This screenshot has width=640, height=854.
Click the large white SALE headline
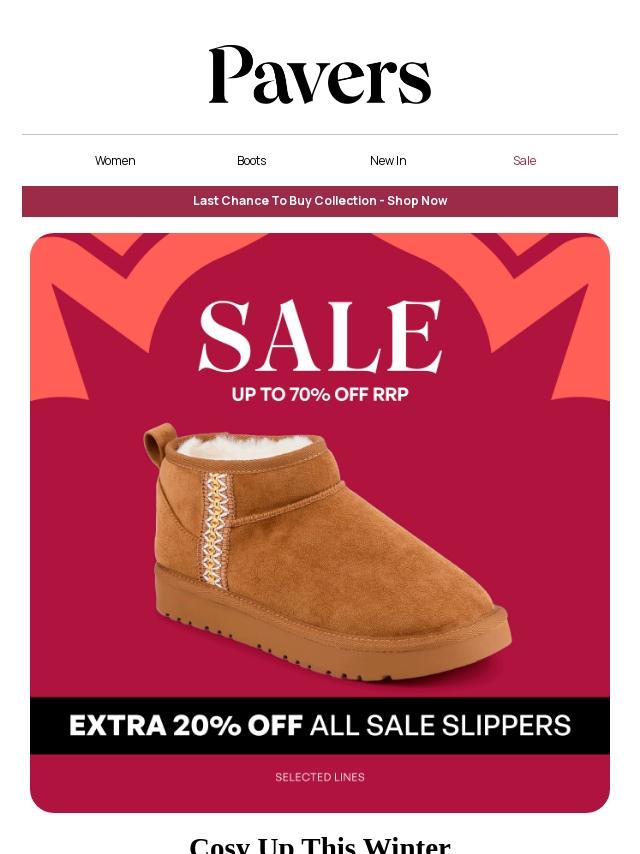(x=320, y=337)
